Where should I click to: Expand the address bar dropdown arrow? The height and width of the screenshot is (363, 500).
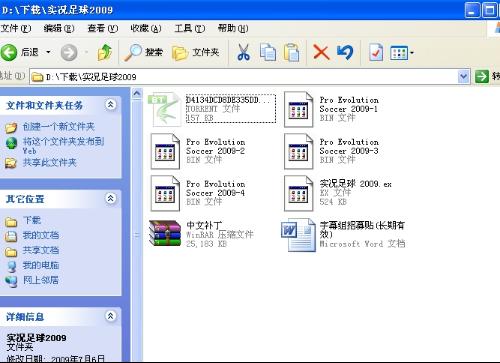coord(463,77)
